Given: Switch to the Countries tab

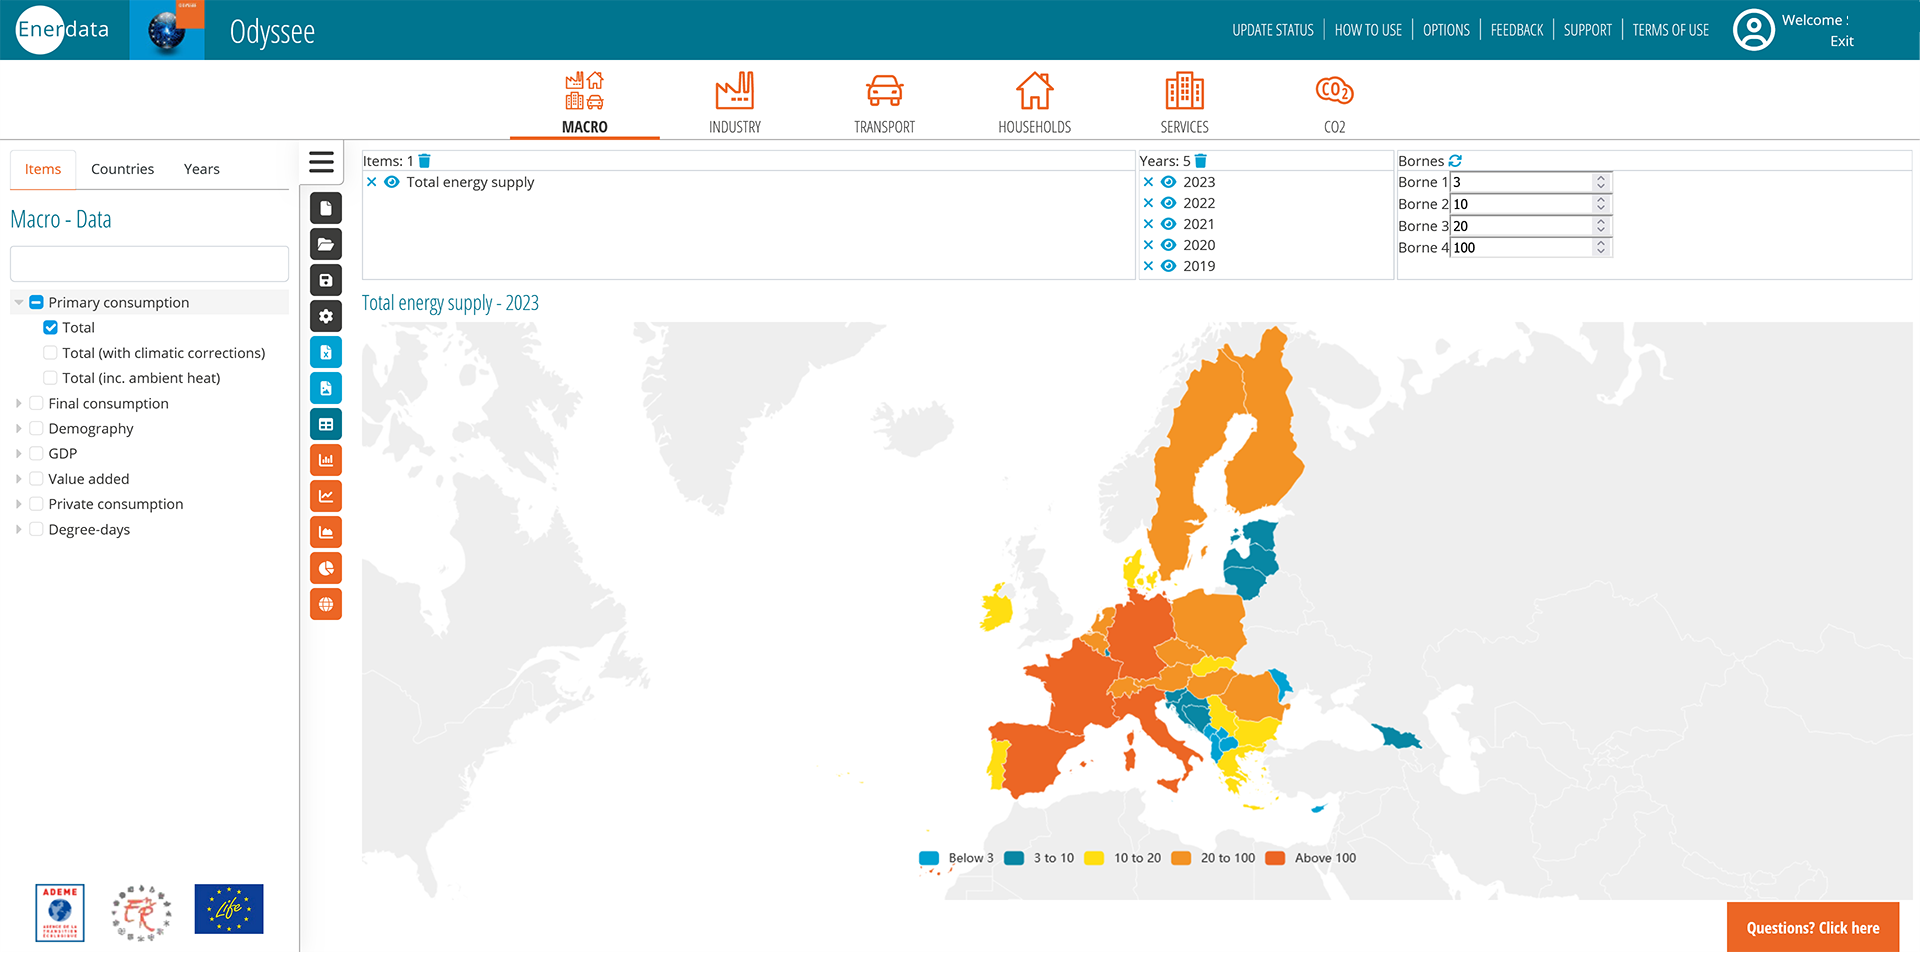Looking at the screenshot, I should [x=122, y=169].
